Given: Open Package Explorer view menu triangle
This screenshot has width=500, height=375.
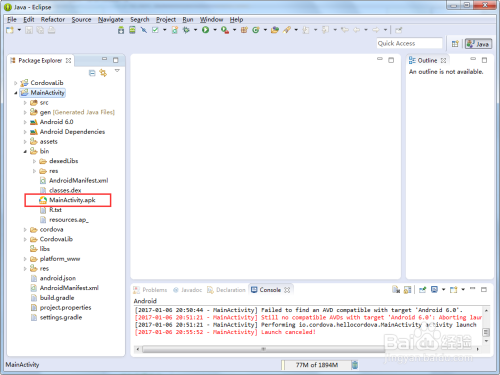Looking at the screenshot, I should pos(117,71).
